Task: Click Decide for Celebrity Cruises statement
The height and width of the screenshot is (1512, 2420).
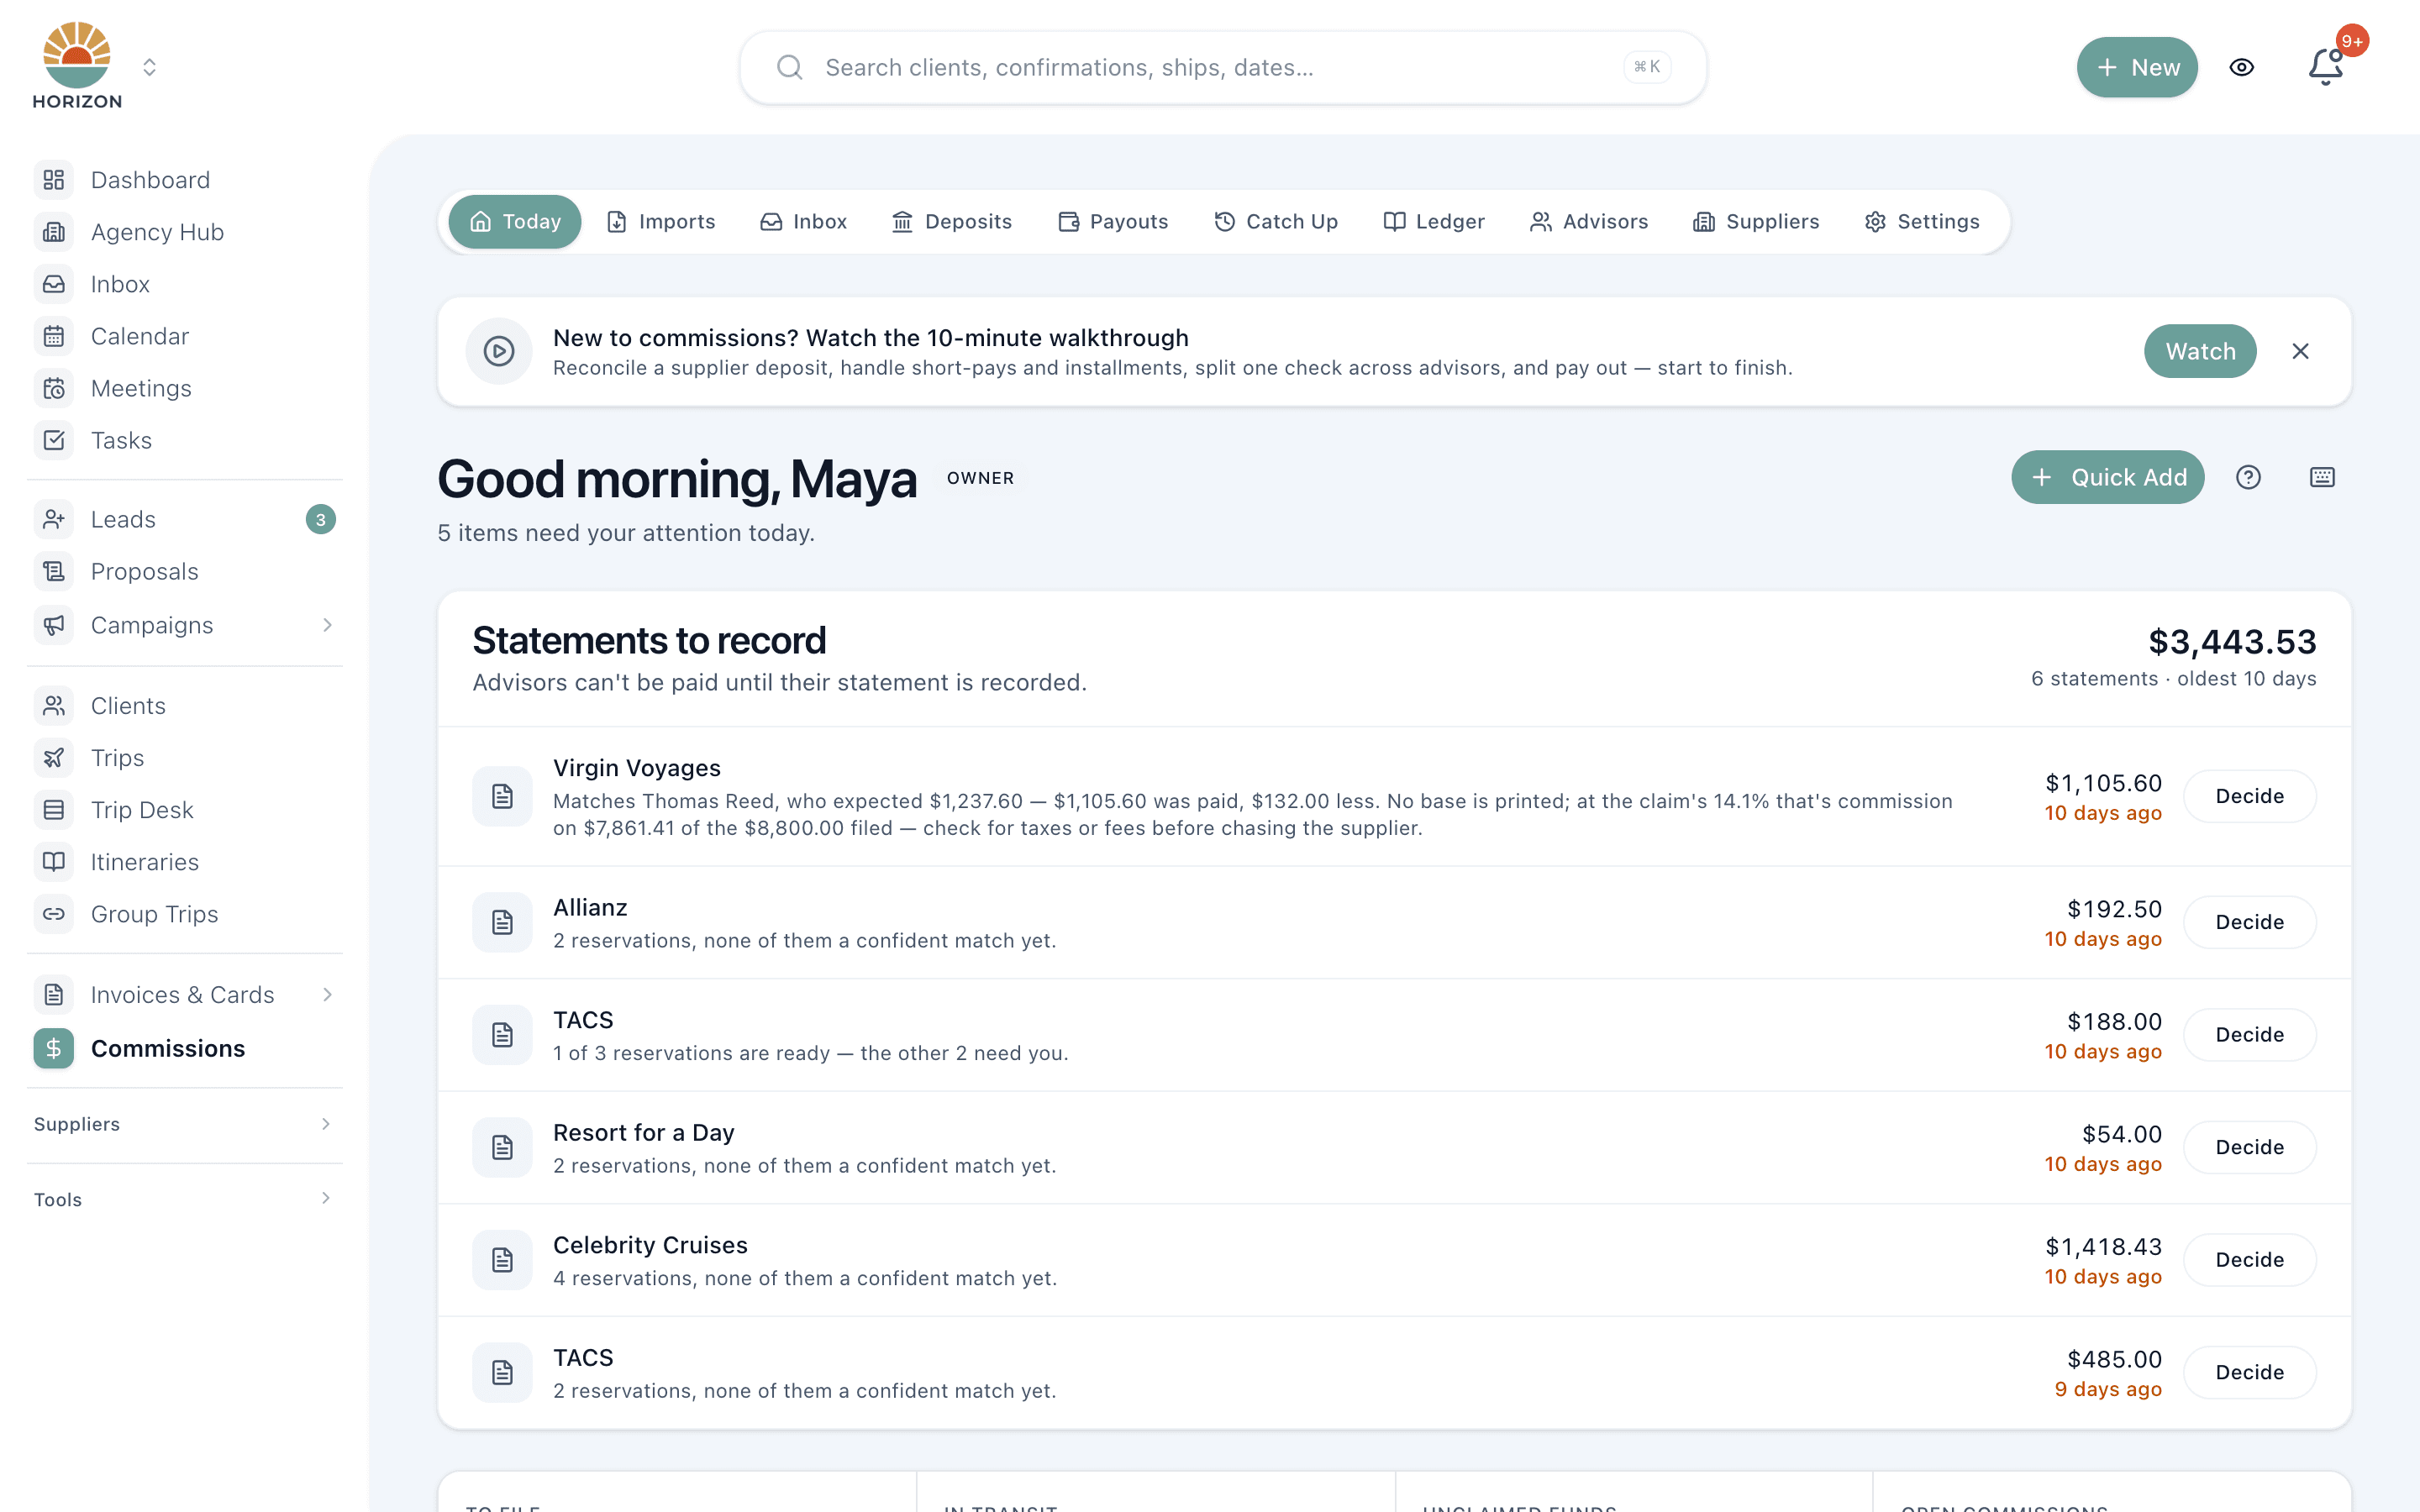Action: [2249, 1259]
